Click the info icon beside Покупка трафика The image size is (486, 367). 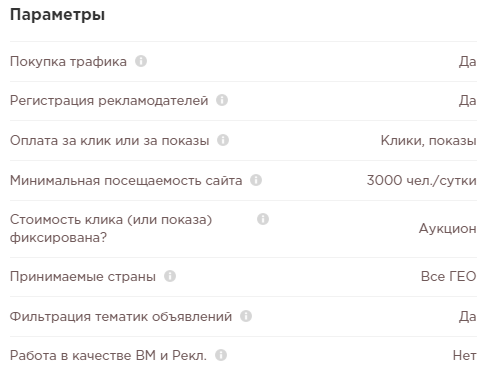pos(141,61)
